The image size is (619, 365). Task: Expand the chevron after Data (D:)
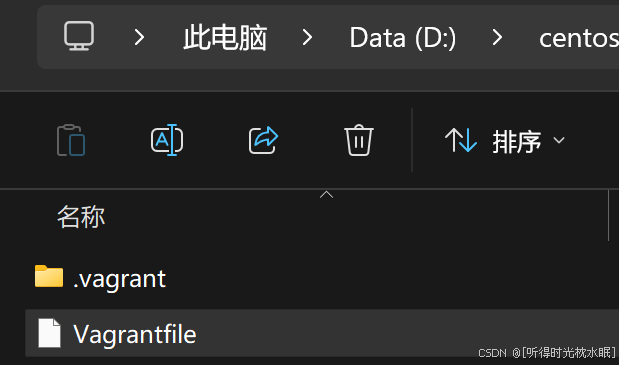497,37
